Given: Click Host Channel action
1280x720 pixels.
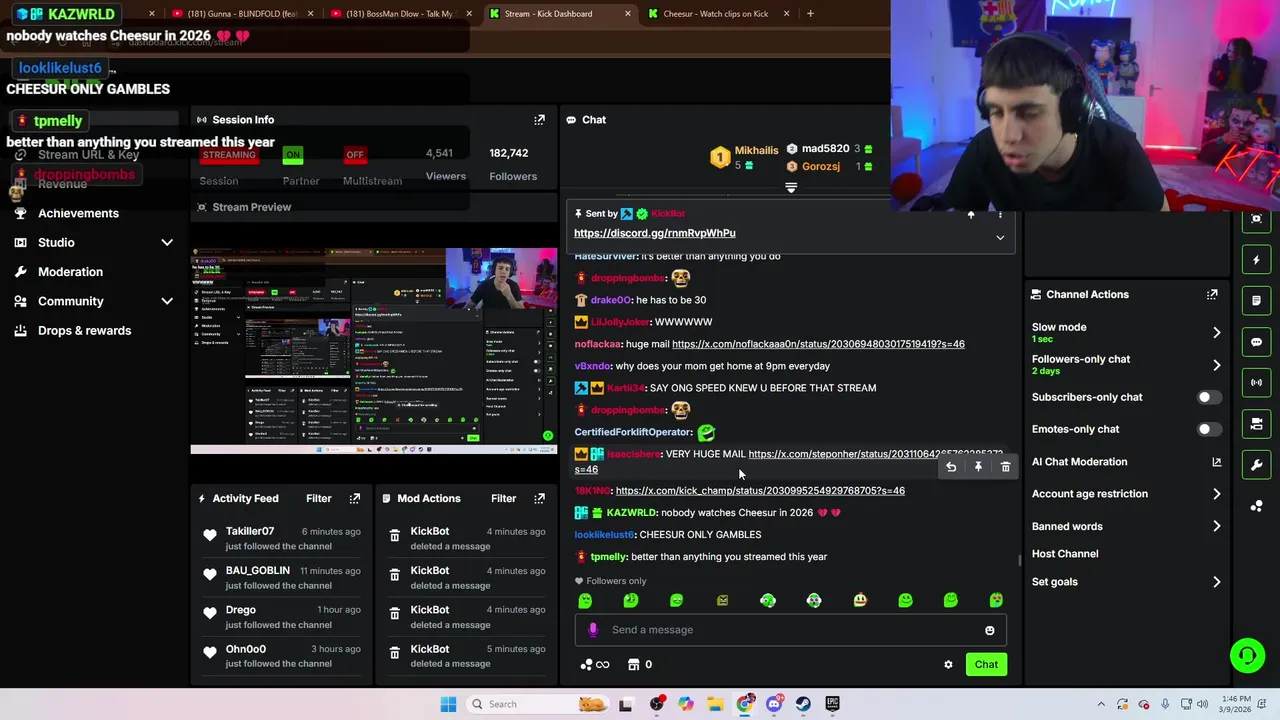Looking at the screenshot, I should tap(1065, 554).
